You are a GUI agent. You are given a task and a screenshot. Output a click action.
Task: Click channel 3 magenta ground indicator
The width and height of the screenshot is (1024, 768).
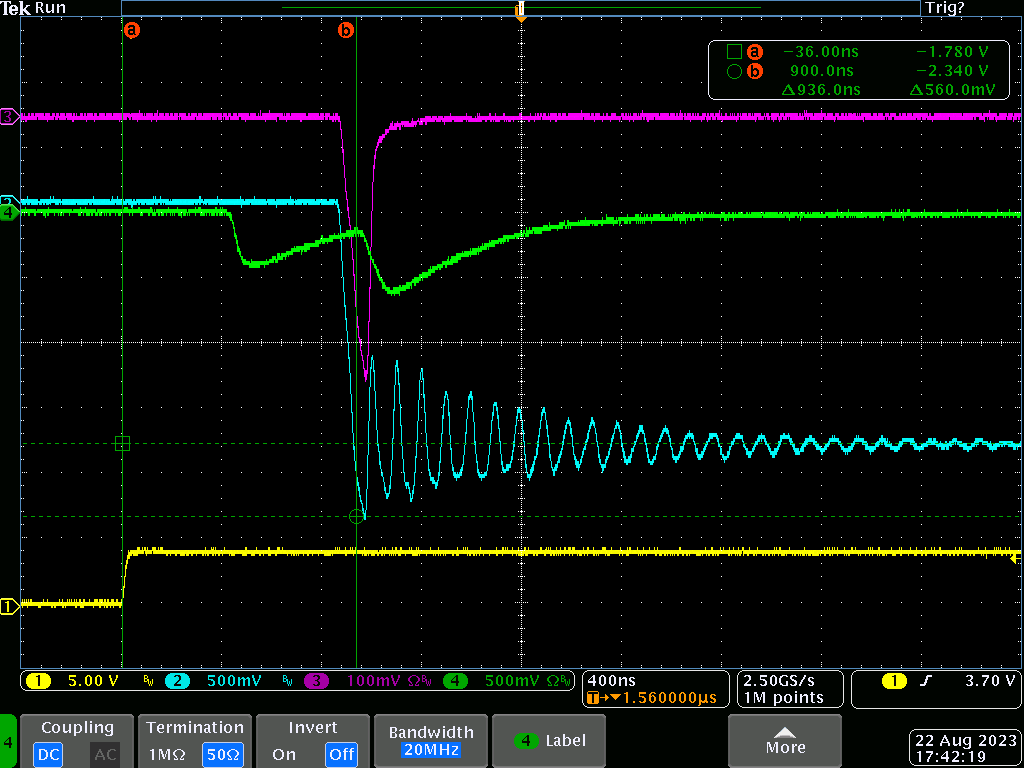pos(9,117)
